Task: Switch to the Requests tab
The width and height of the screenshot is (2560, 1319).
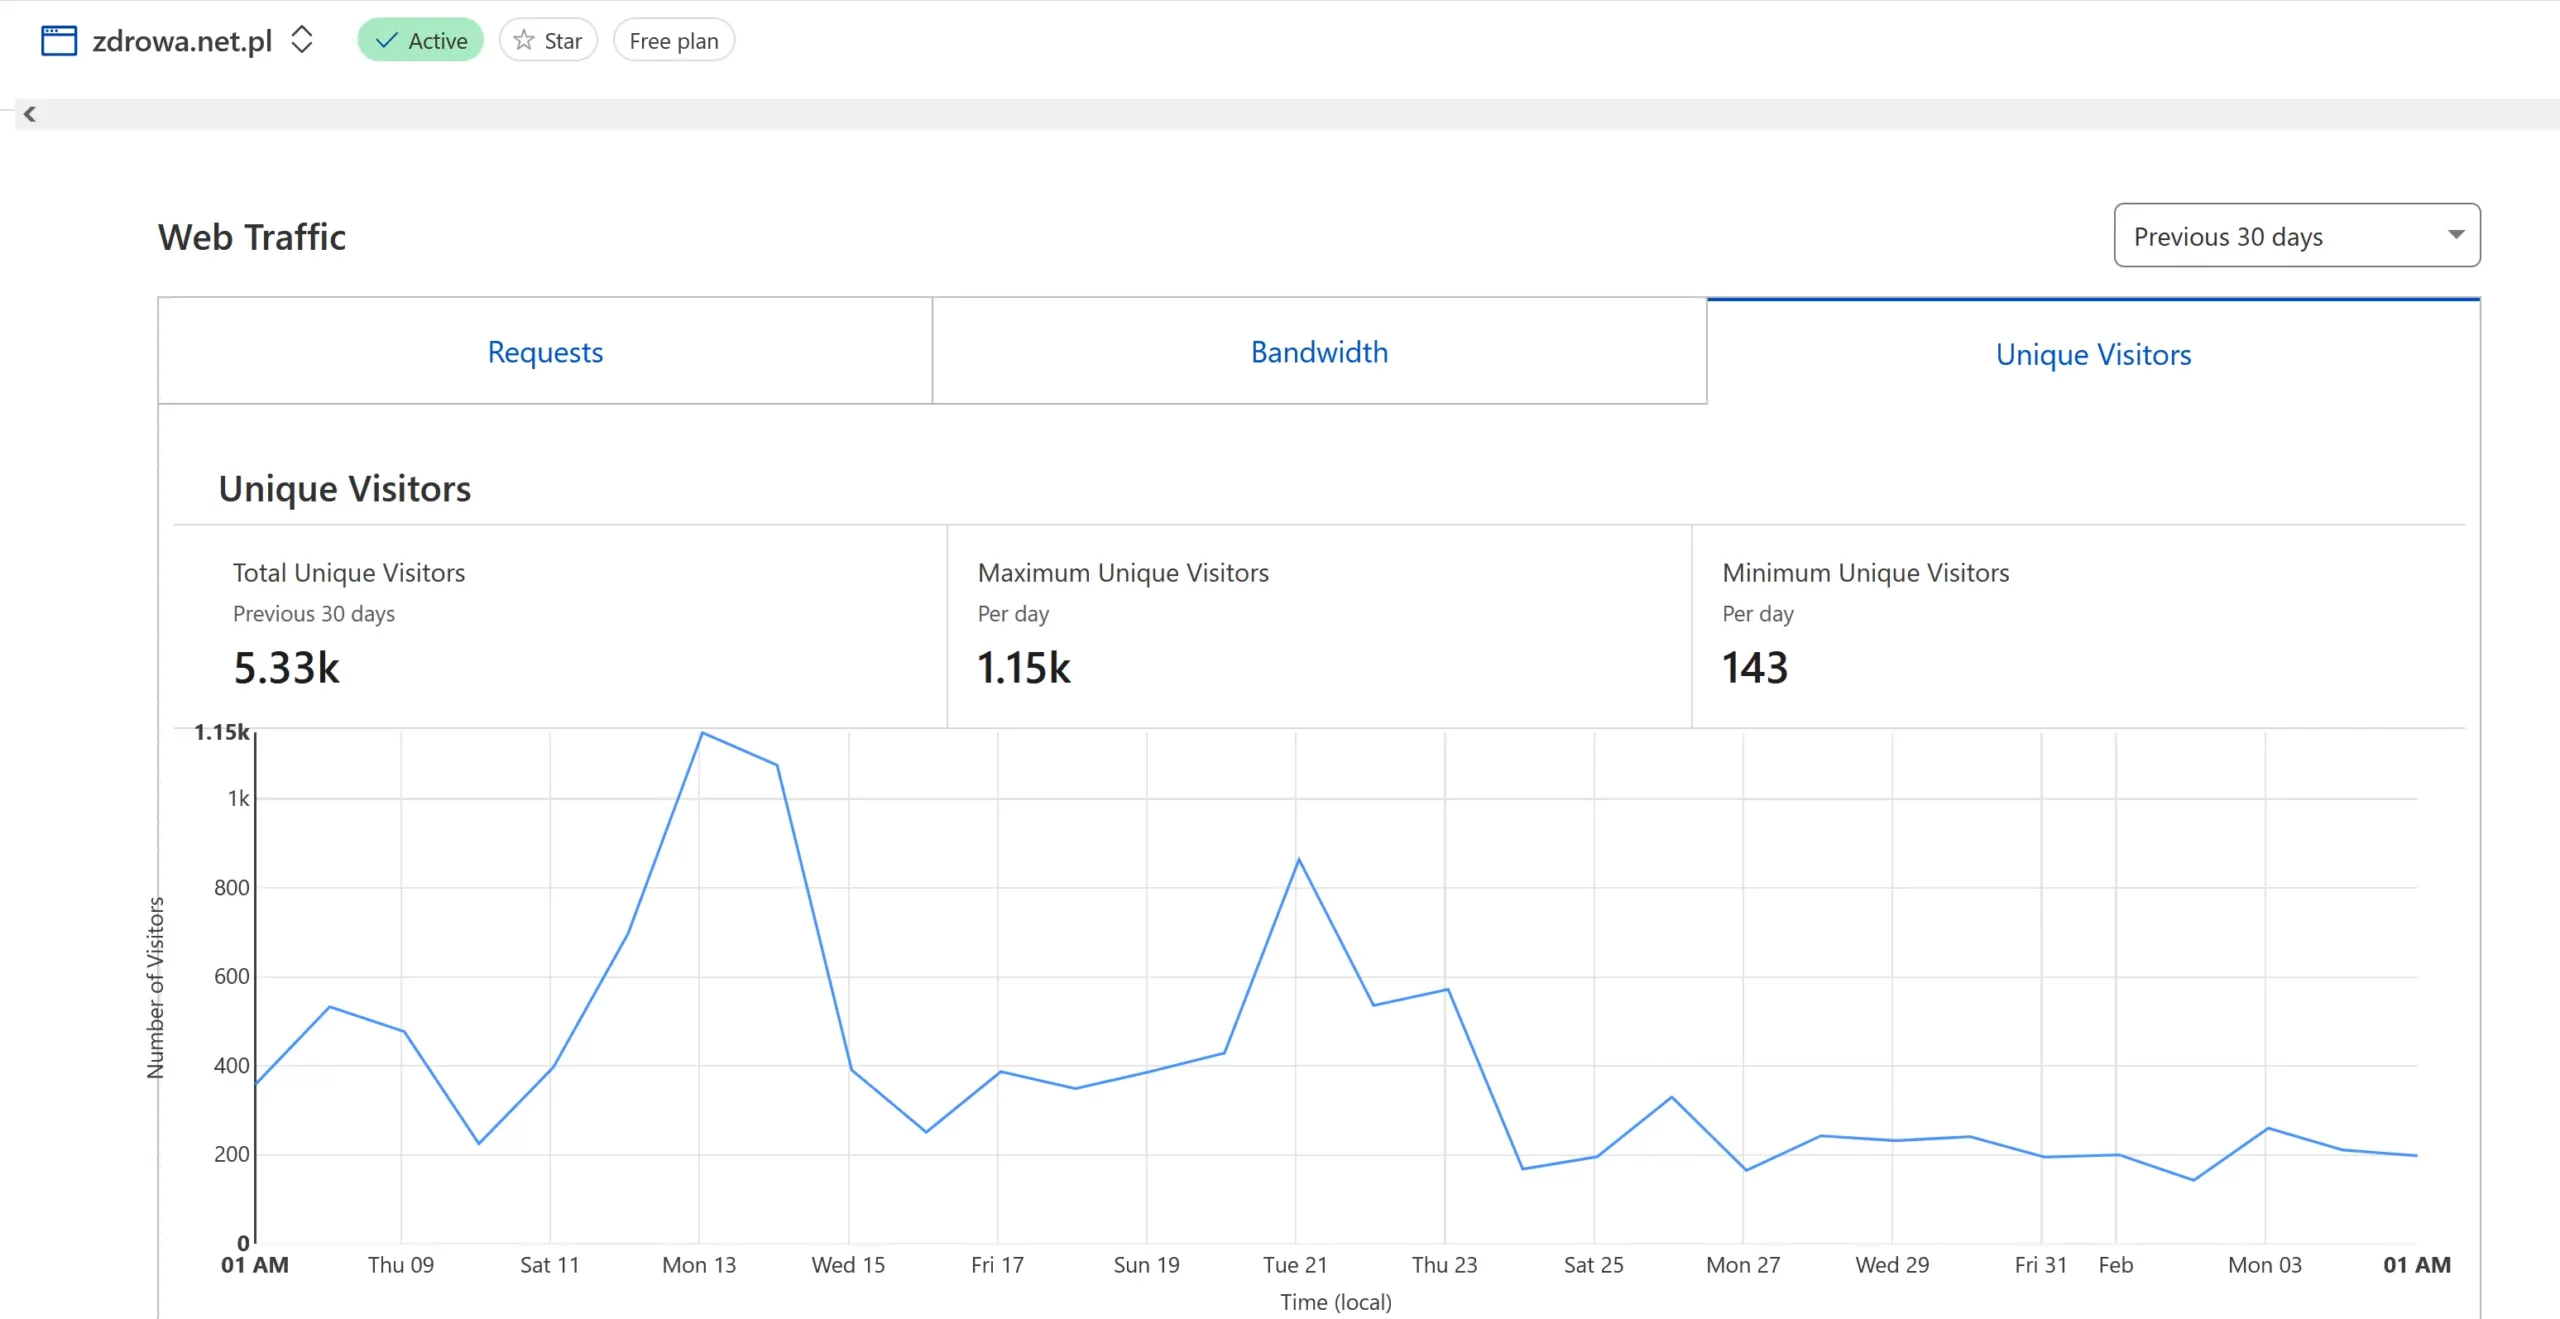Action: tap(545, 352)
